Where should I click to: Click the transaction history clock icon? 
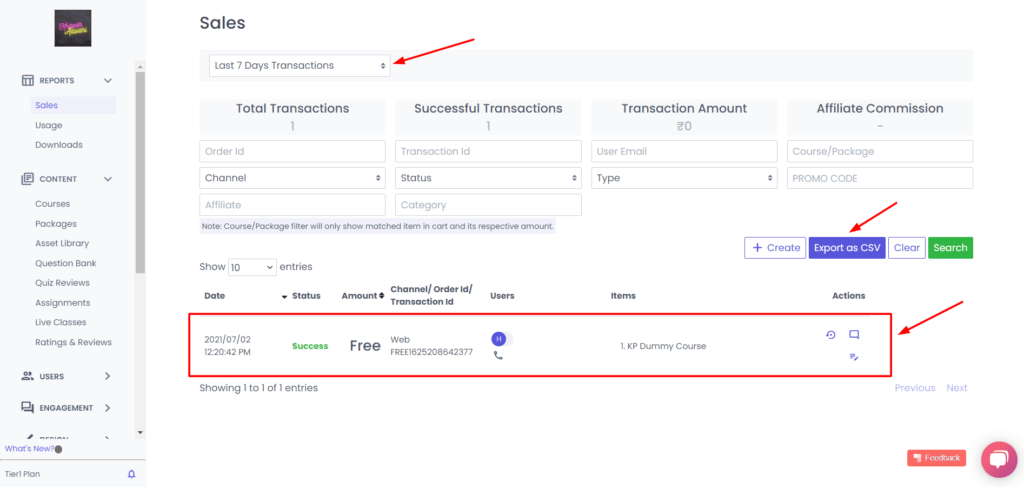point(830,335)
